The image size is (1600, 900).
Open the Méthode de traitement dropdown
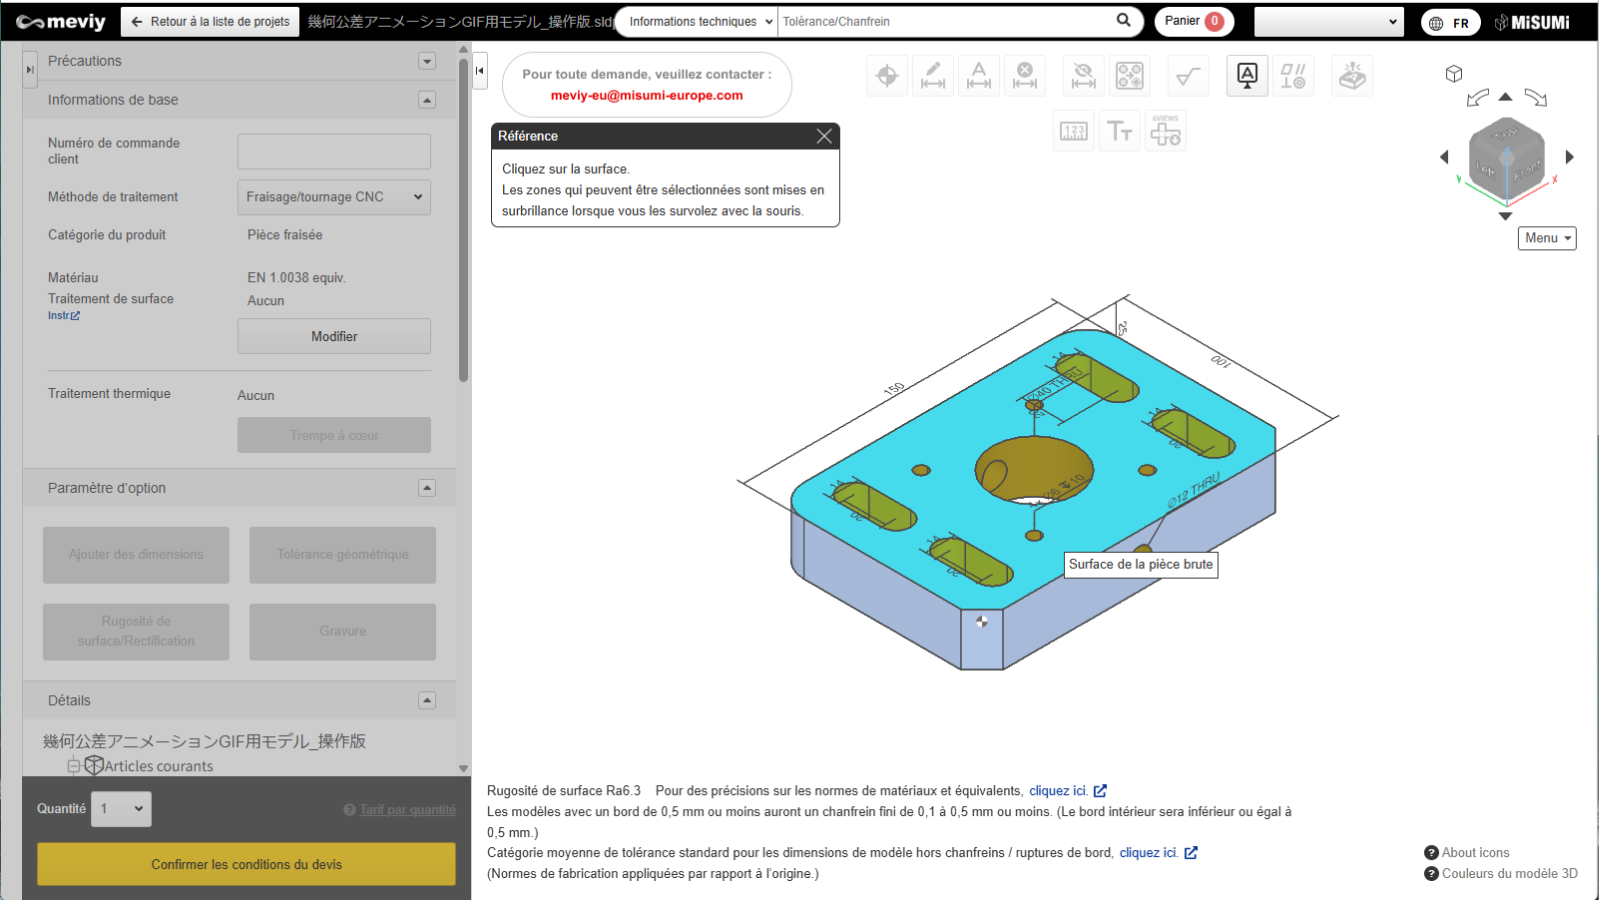click(x=334, y=197)
